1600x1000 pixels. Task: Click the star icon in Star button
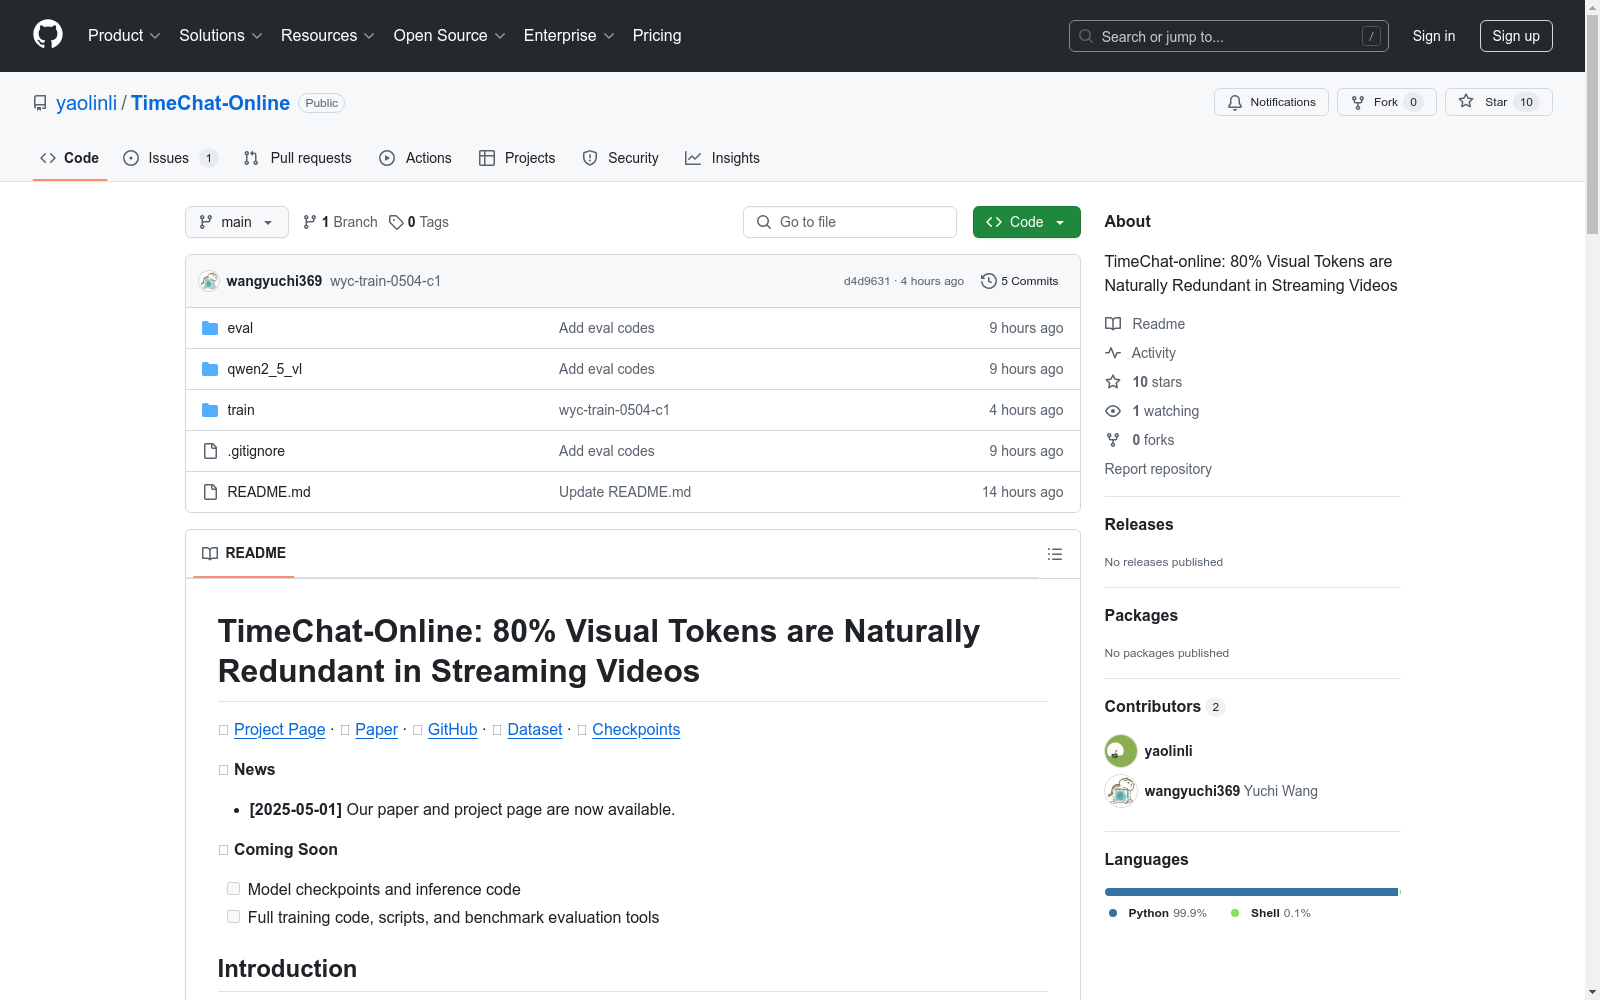point(1466,101)
